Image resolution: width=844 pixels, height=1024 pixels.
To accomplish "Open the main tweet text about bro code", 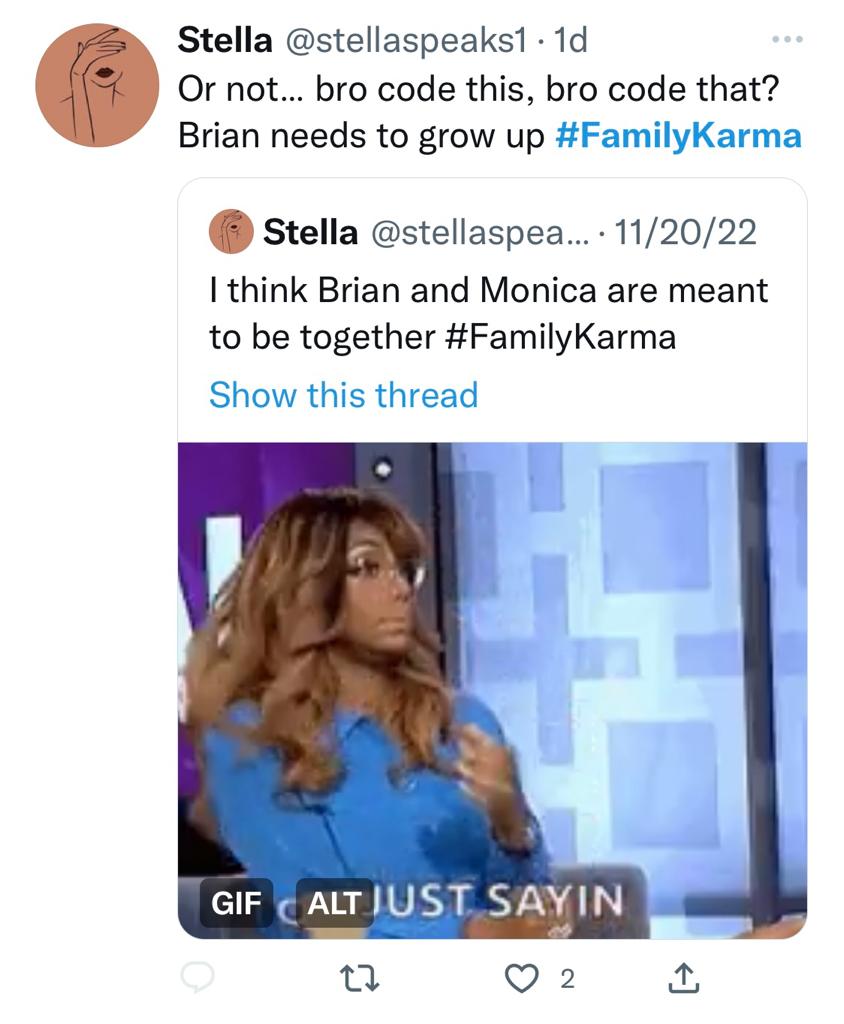I will tap(490, 112).
